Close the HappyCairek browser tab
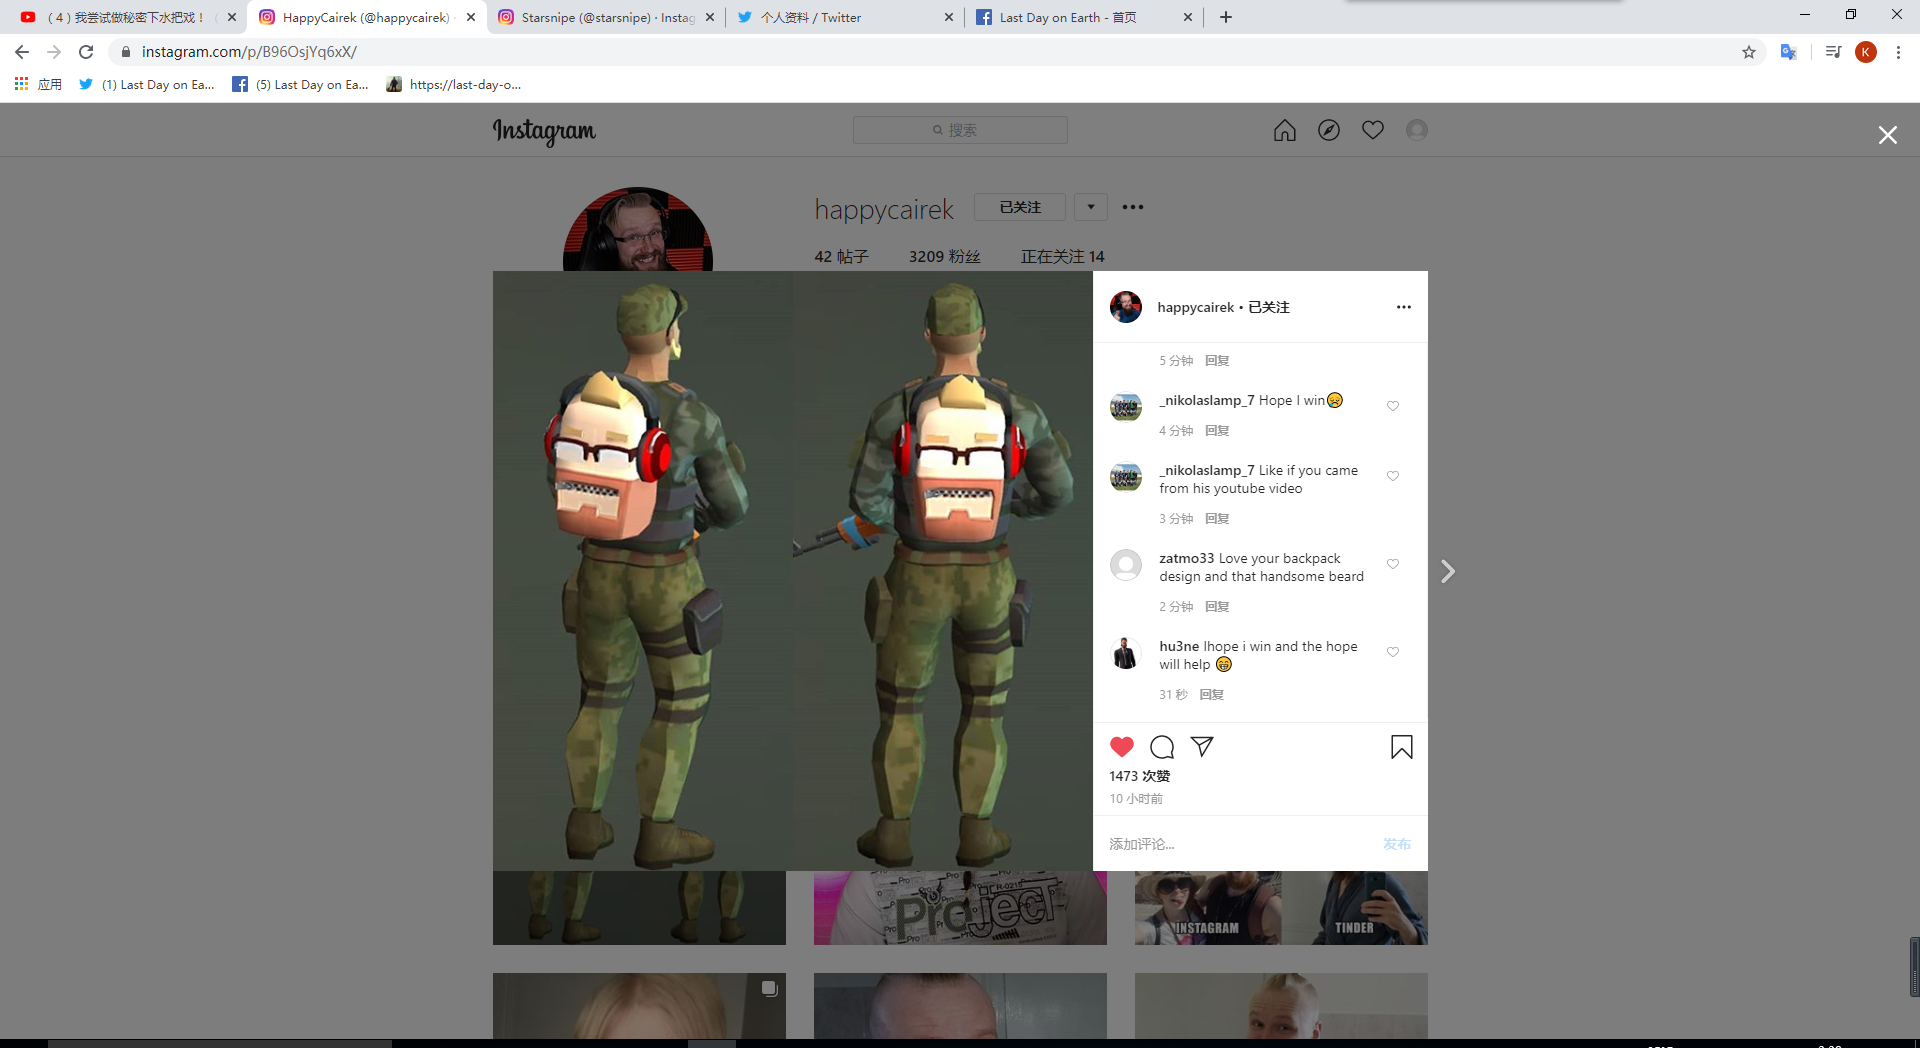This screenshot has height=1048, width=1920. 471,17
